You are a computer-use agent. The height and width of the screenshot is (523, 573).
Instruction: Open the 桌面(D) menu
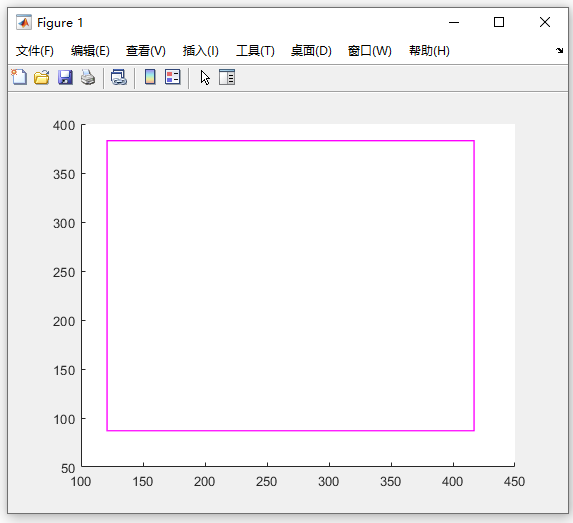pos(311,50)
